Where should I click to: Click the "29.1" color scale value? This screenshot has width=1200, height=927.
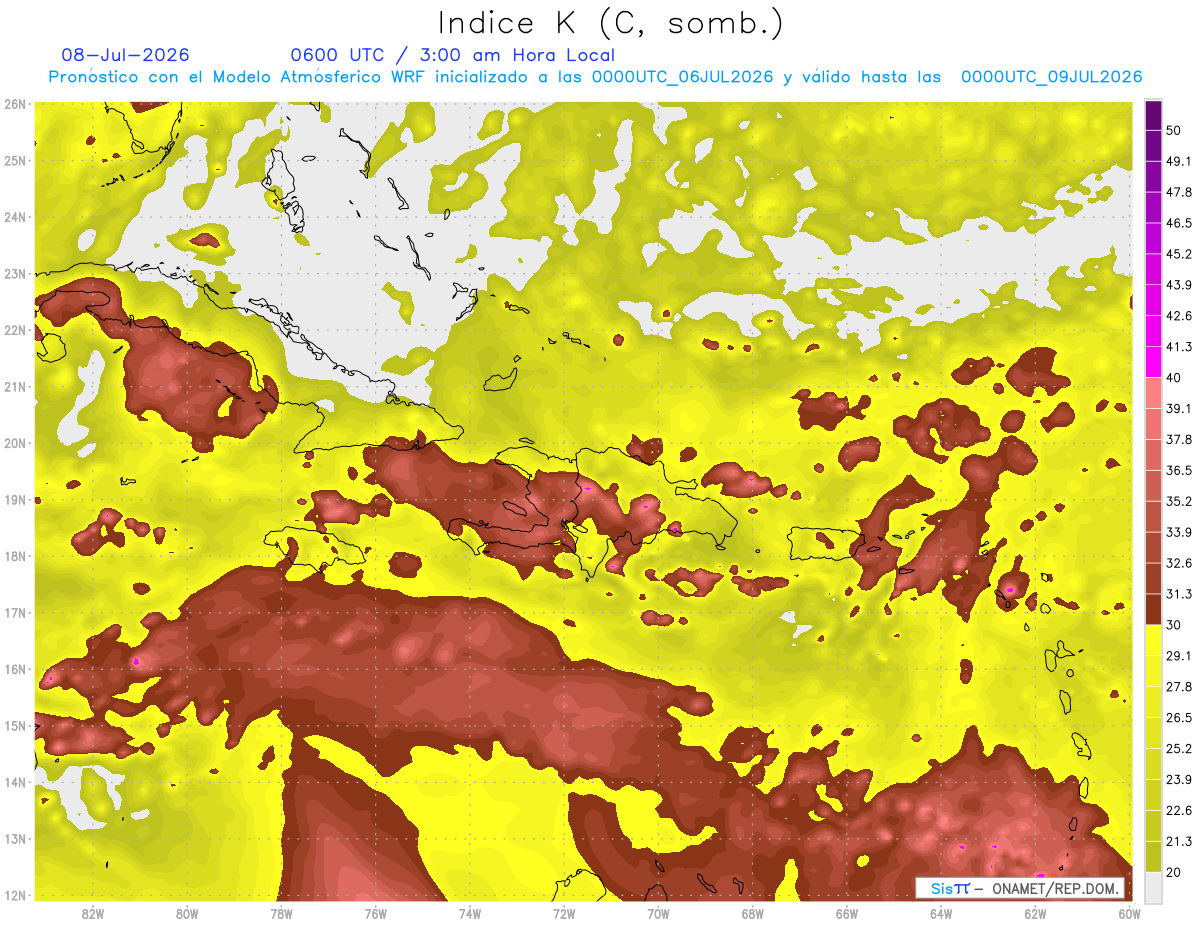1178,656
